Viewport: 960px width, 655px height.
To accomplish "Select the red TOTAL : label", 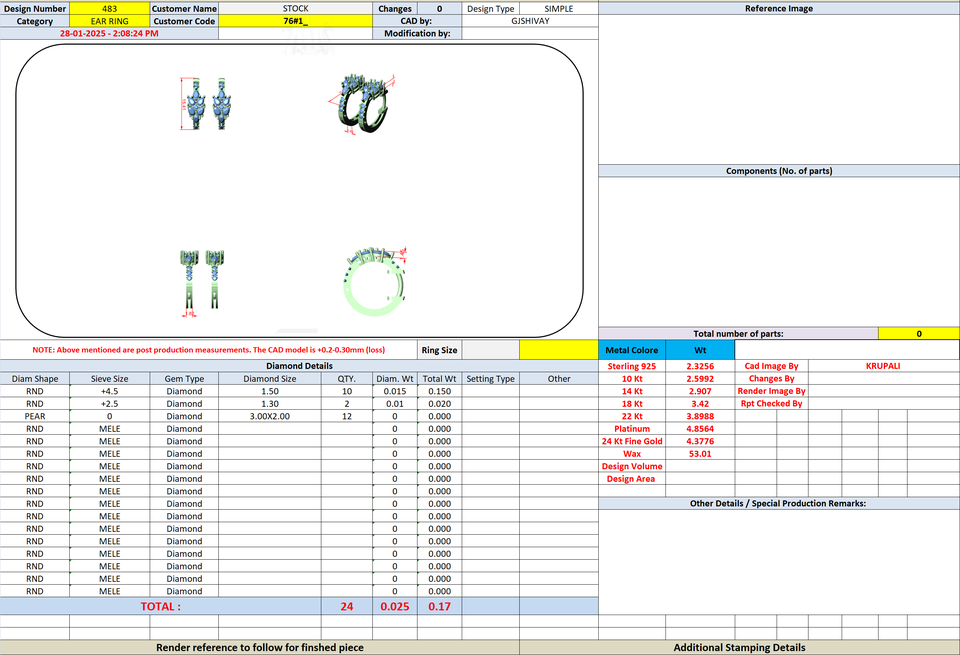I will (x=160, y=607).
